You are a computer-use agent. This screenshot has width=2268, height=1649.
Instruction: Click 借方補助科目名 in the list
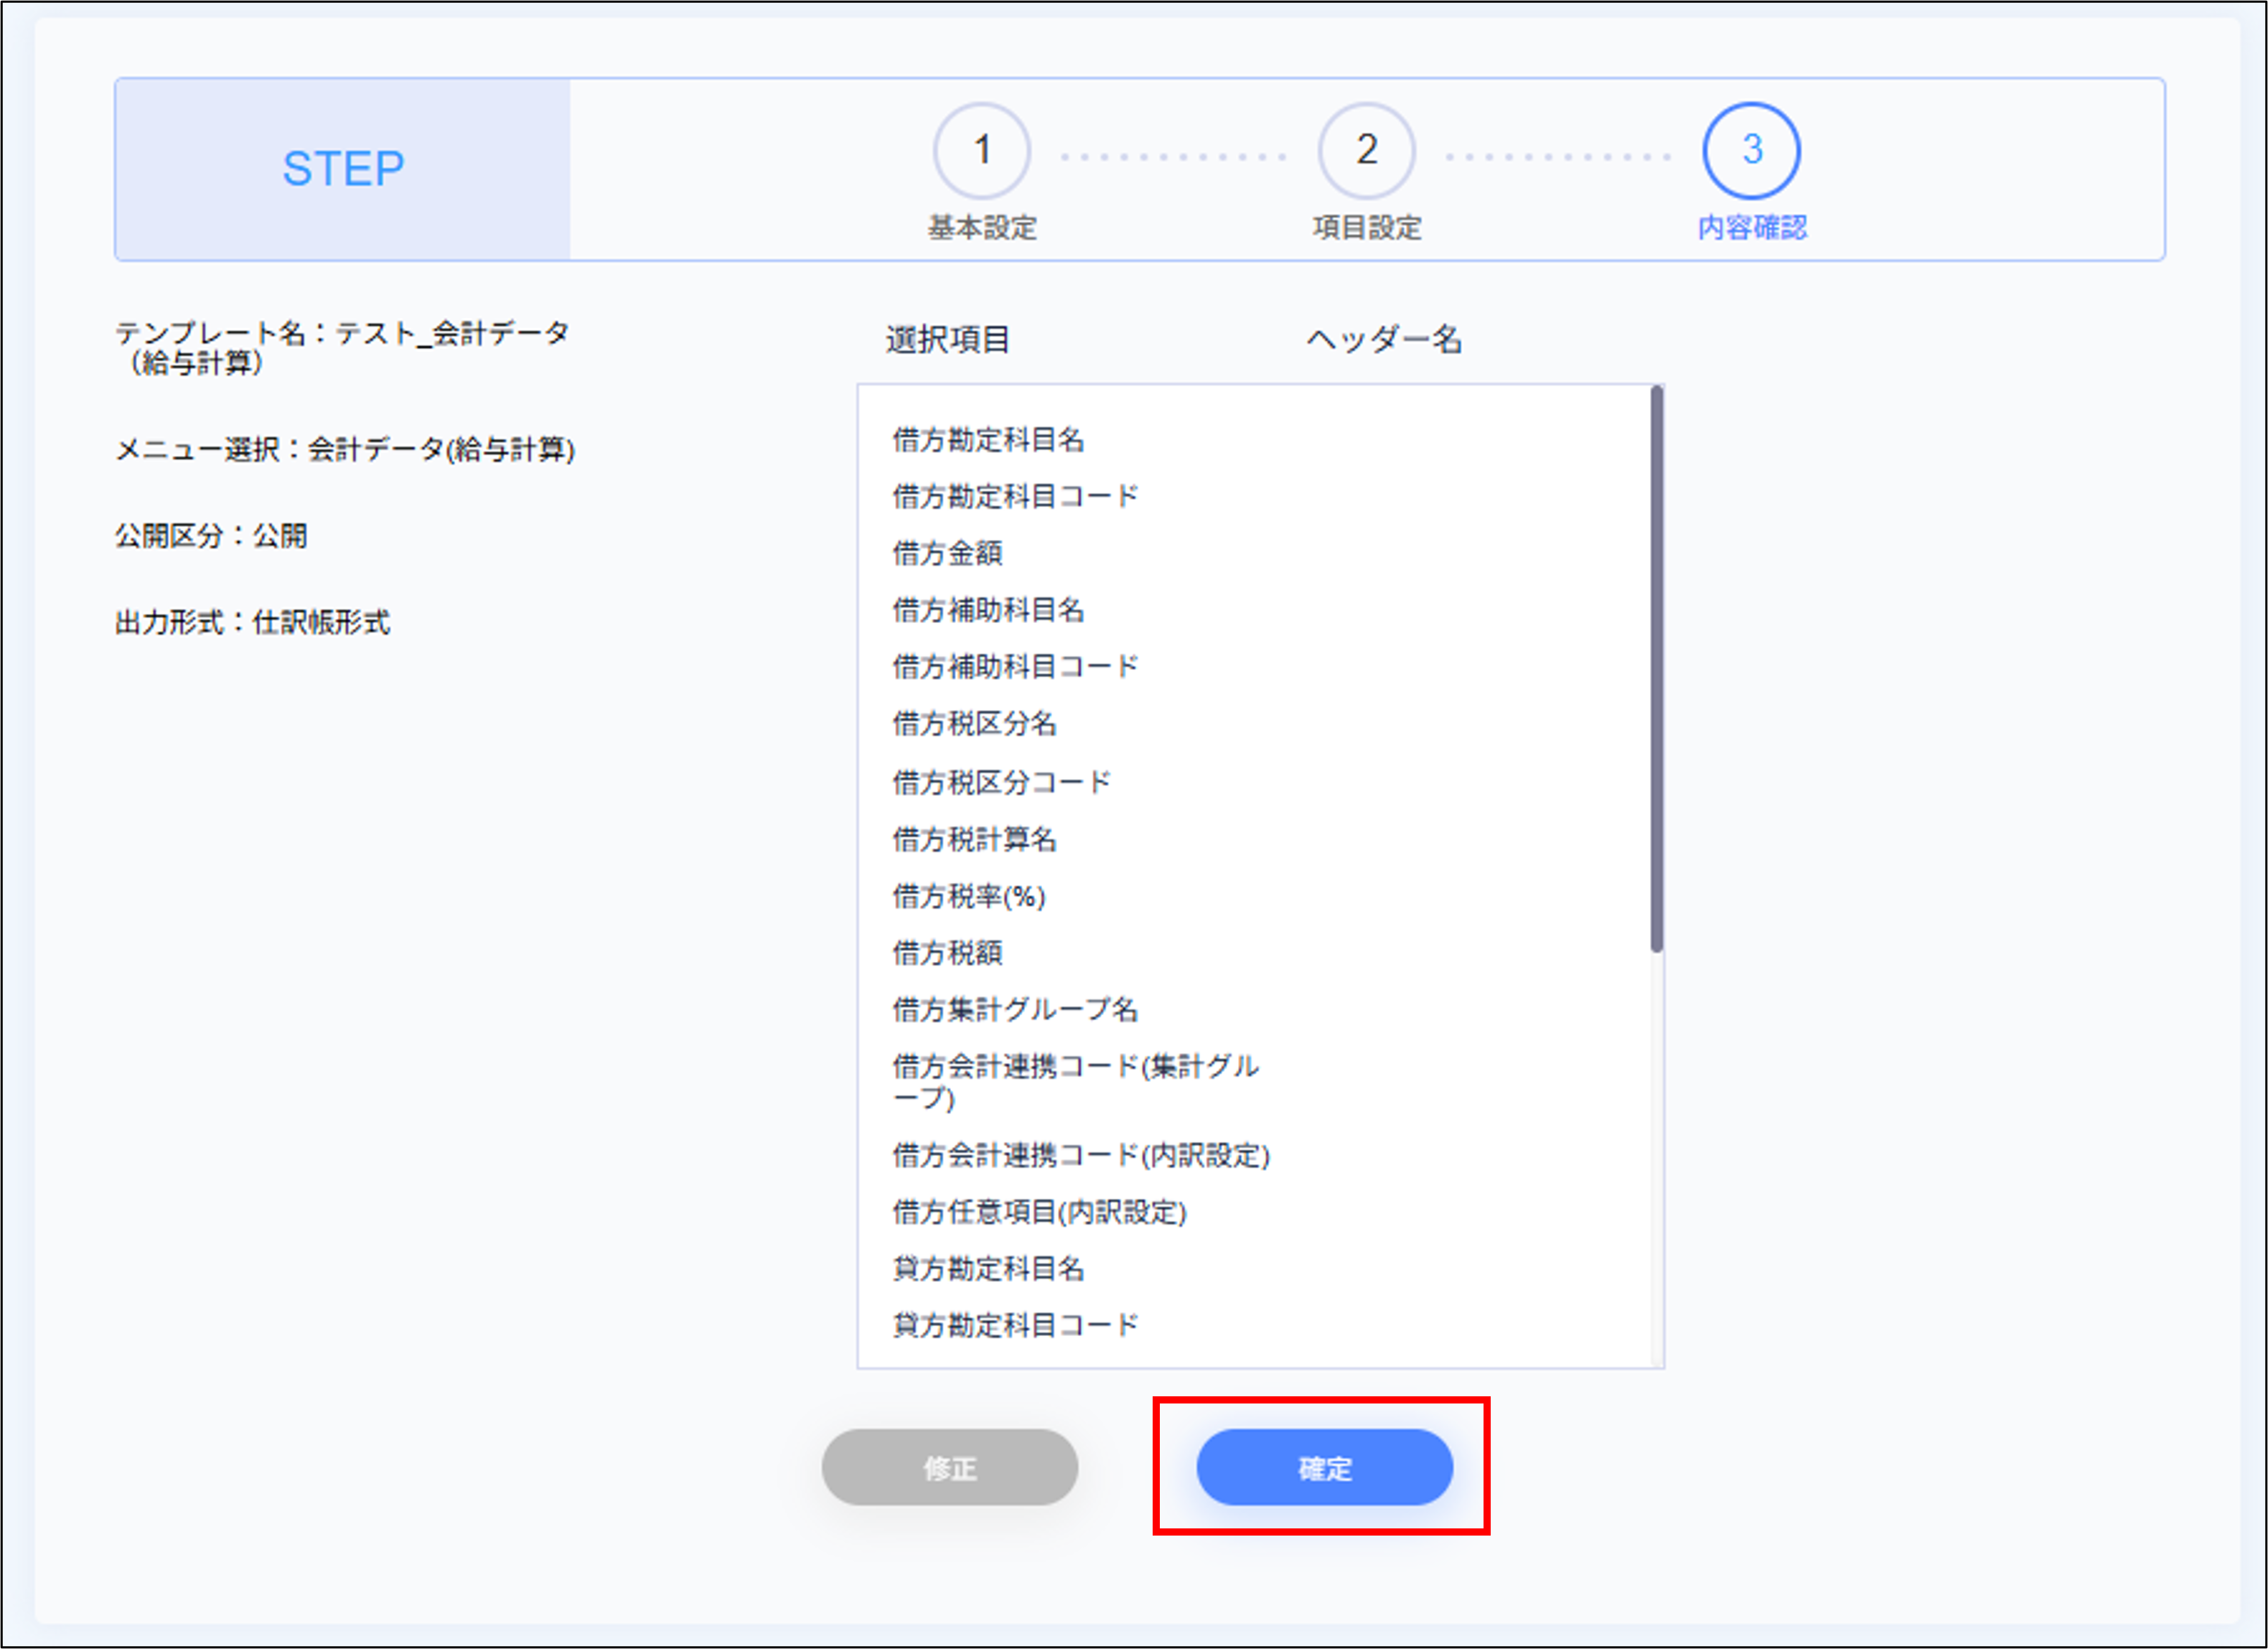pos(988,609)
